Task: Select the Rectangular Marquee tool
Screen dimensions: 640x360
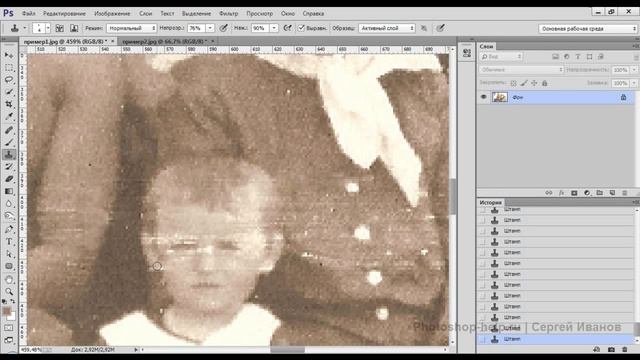Action: 9,67
